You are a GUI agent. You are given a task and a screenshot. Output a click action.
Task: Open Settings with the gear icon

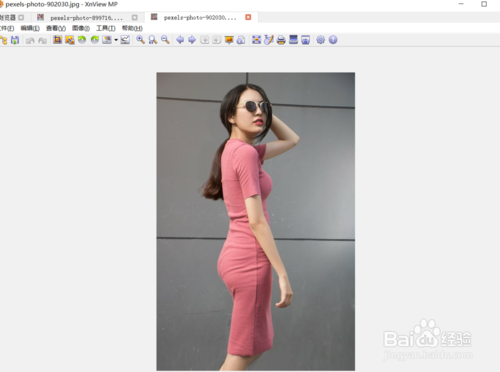coord(321,40)
